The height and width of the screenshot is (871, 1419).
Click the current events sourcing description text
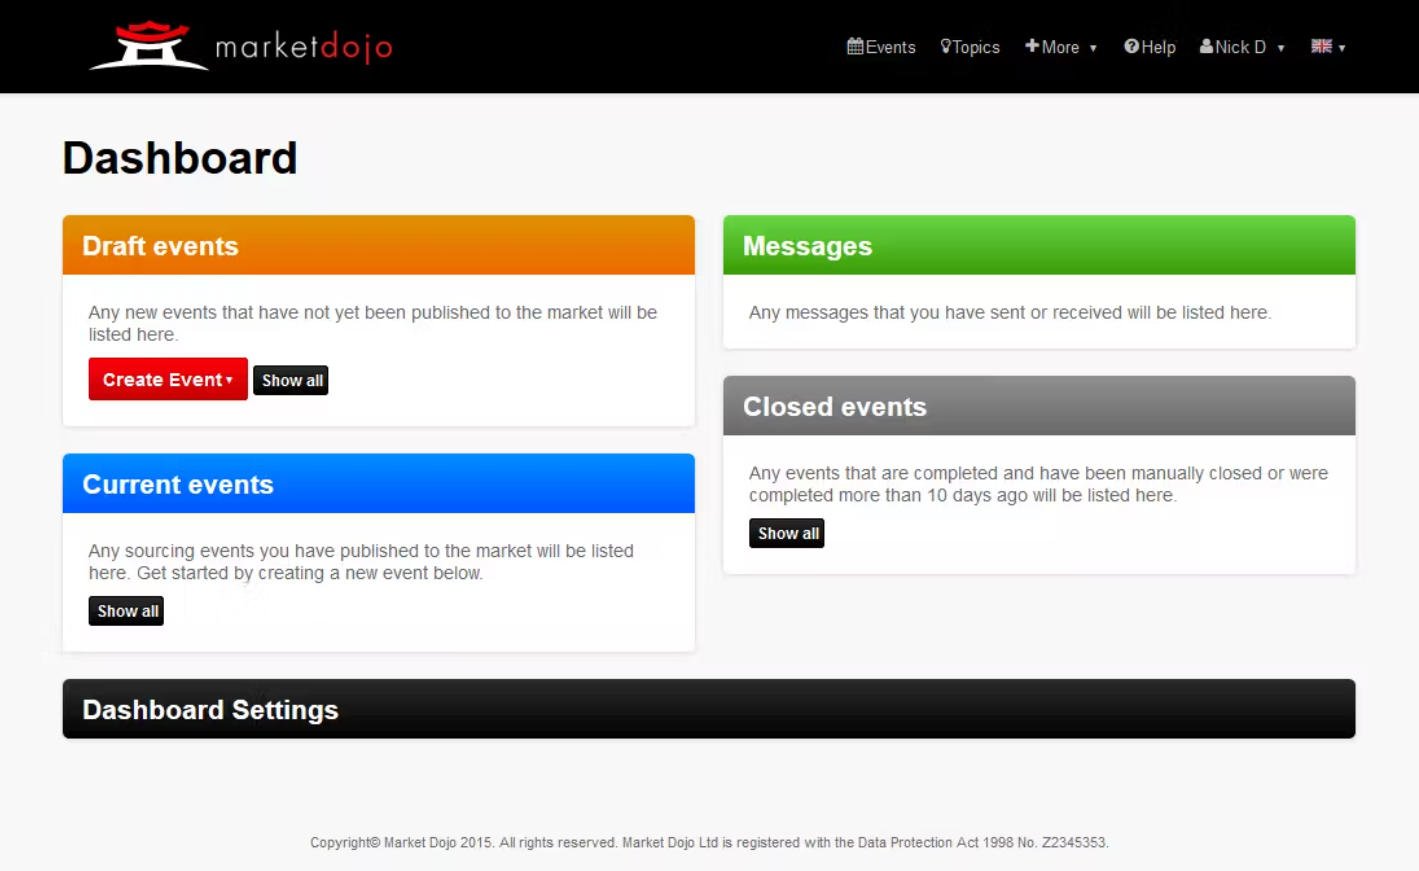click(x=361, y=562)
